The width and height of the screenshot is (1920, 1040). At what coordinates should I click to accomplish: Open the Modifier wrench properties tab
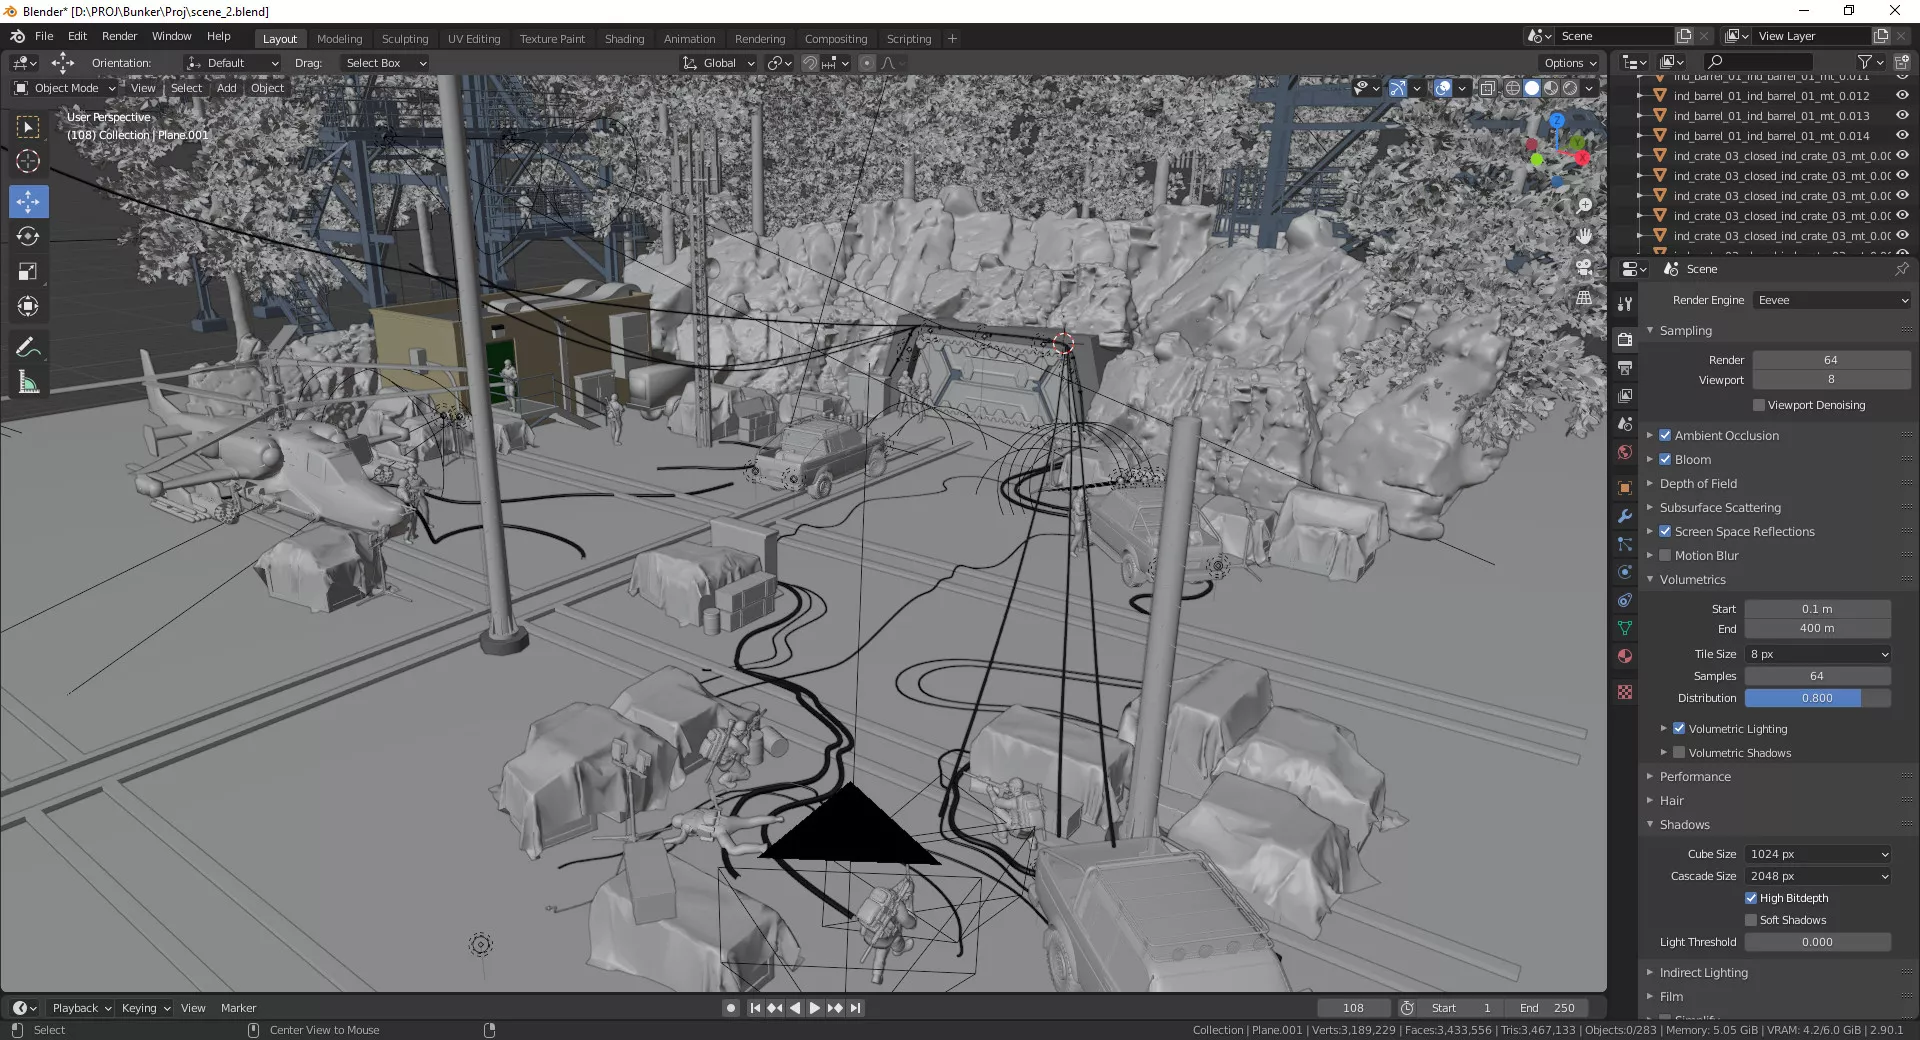coord(1625,516)
